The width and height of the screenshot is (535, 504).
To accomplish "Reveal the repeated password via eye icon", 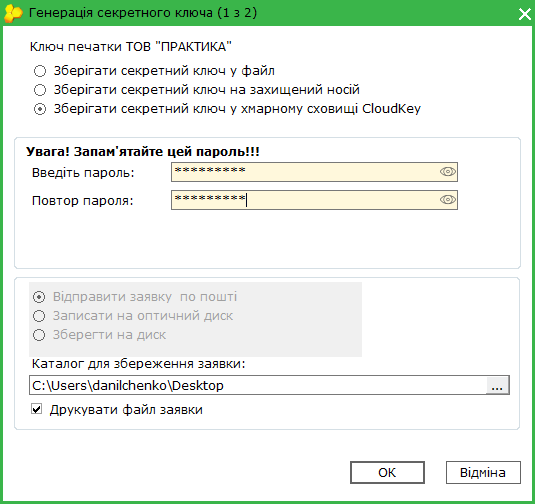I will pos(447,199).
